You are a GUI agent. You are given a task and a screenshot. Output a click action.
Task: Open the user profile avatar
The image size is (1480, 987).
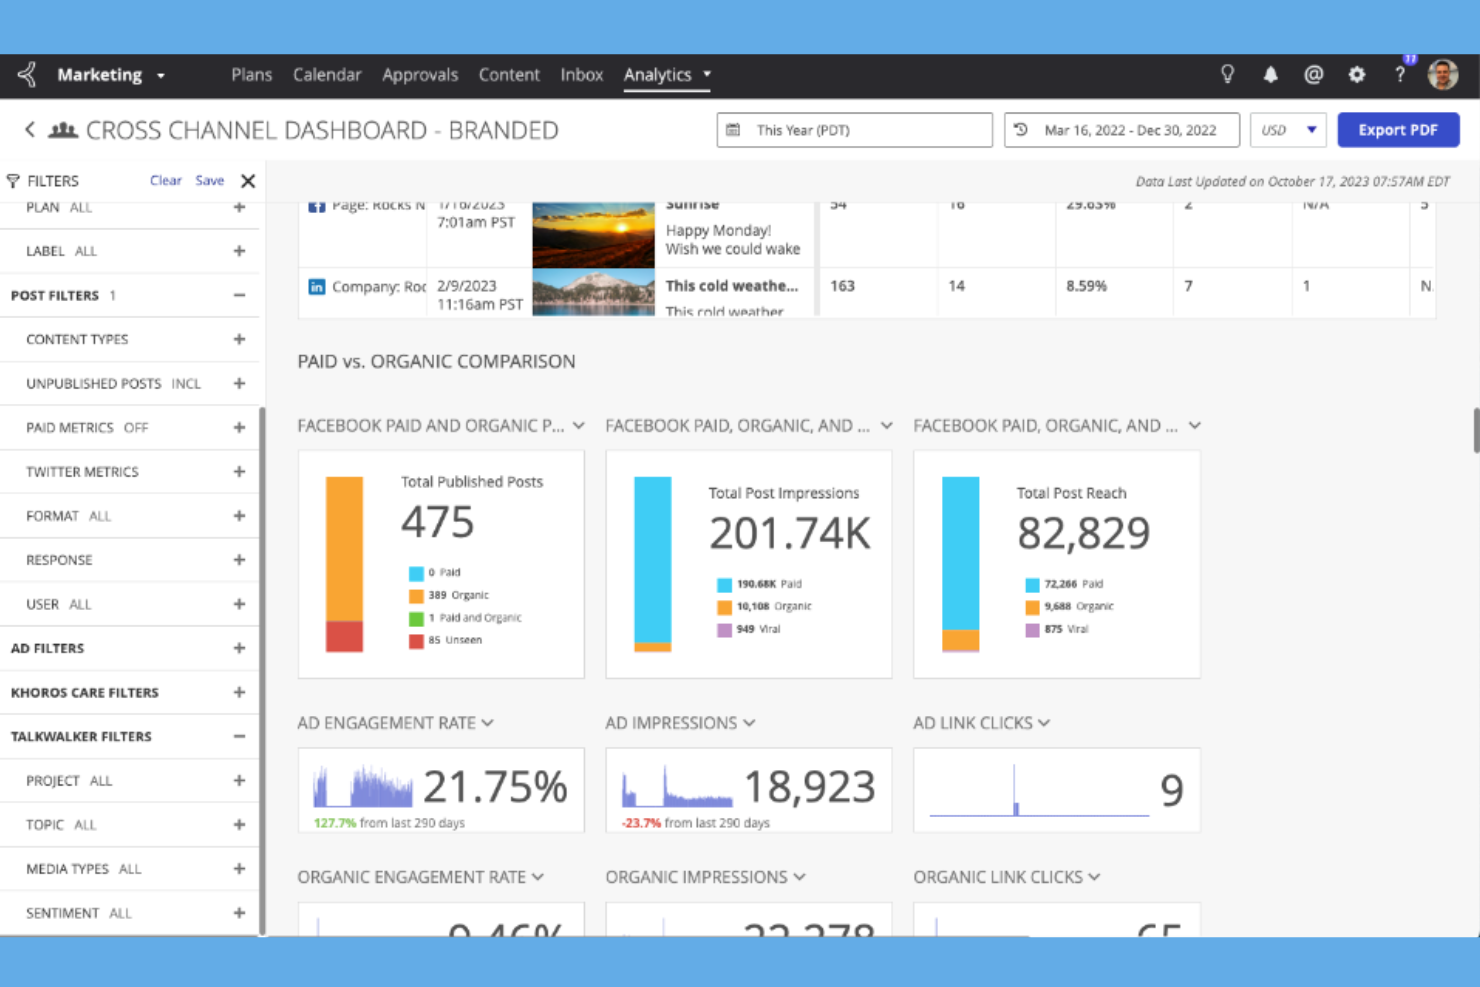tap(1443, 75)
